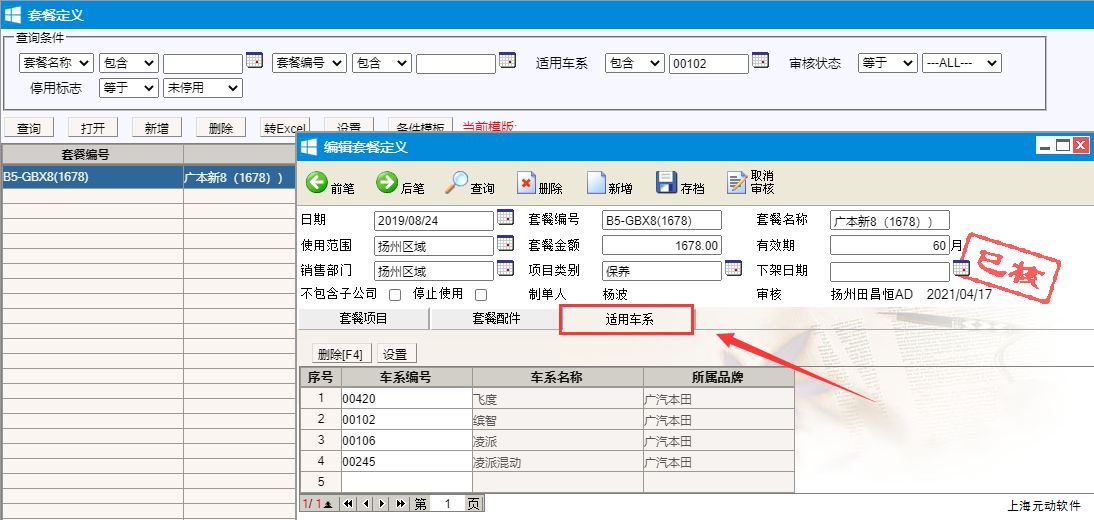
Task: Click the 删除[F4] button
Action: 338,354
